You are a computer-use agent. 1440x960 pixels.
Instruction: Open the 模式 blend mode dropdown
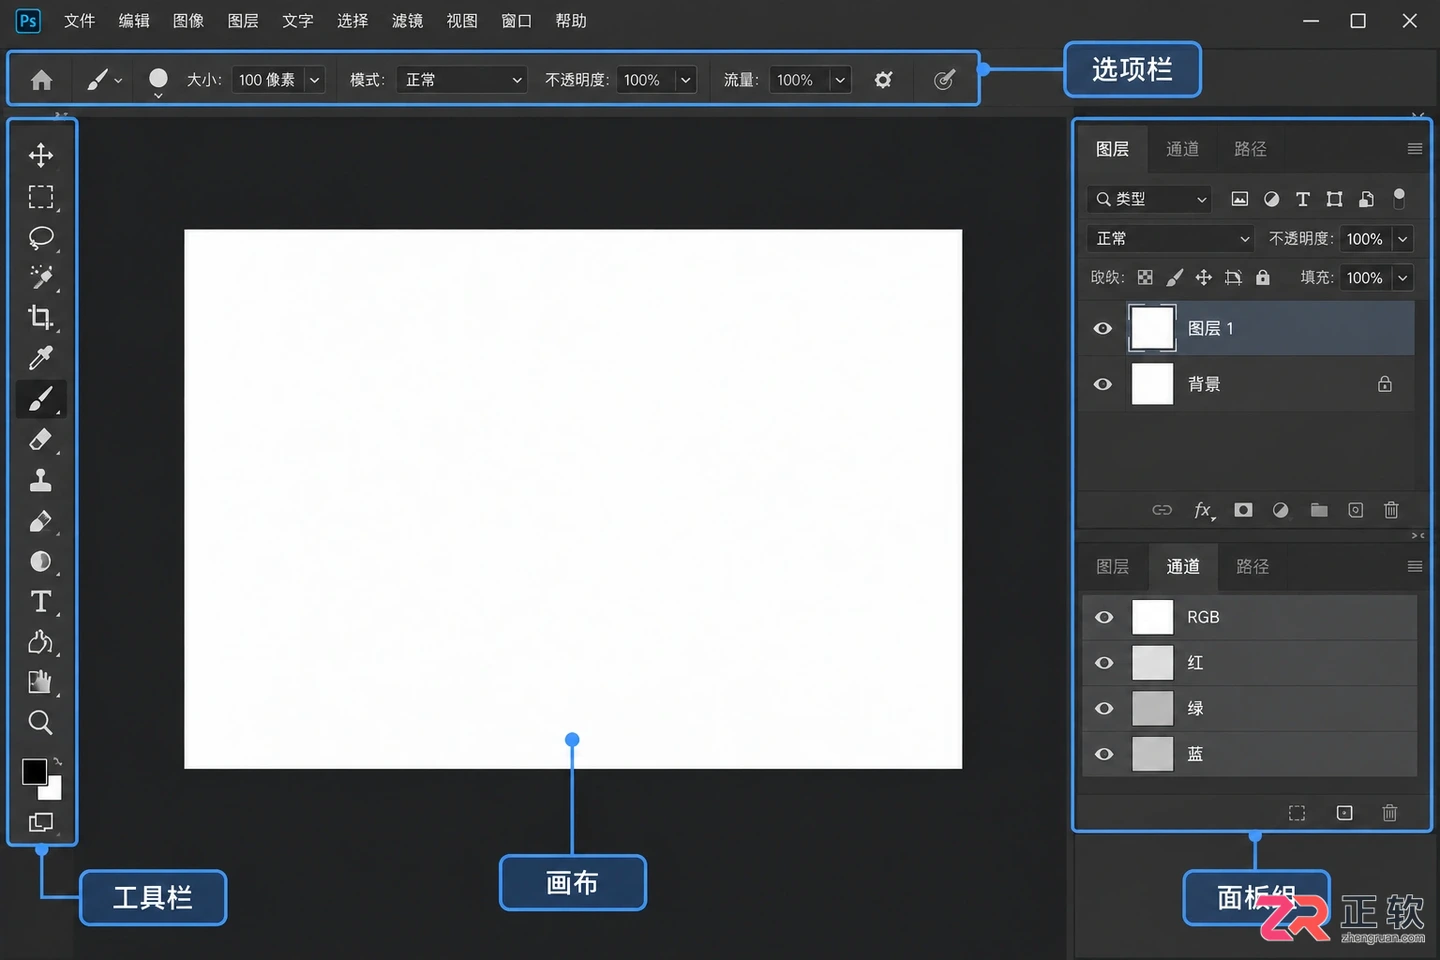[462, 80]
